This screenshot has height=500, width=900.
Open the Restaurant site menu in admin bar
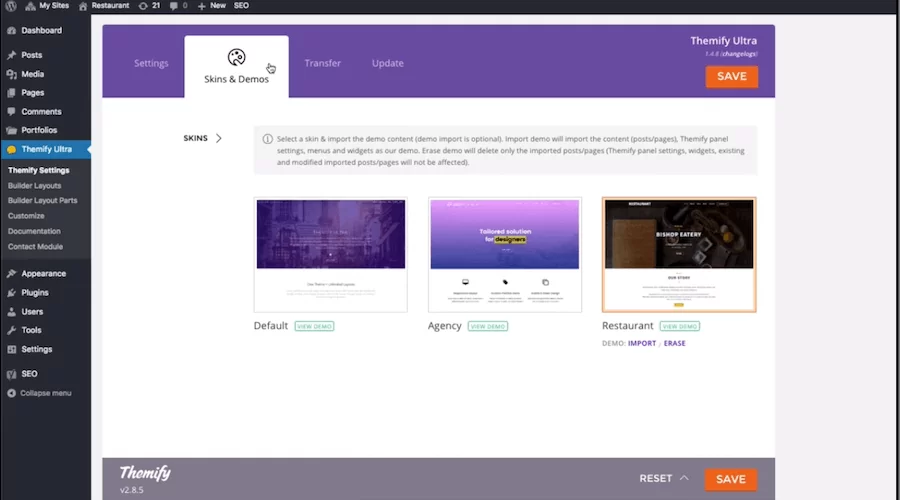pyautogui.click(x=104, y=6)
